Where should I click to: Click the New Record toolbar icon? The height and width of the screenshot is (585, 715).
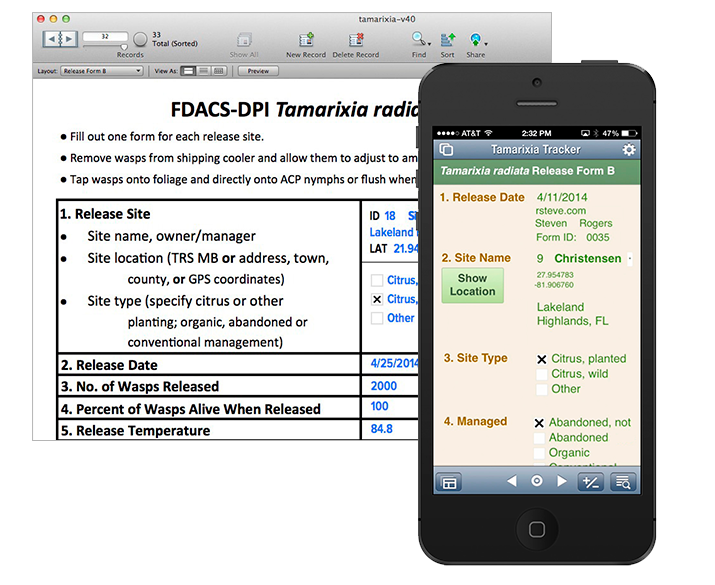point(306,40)
